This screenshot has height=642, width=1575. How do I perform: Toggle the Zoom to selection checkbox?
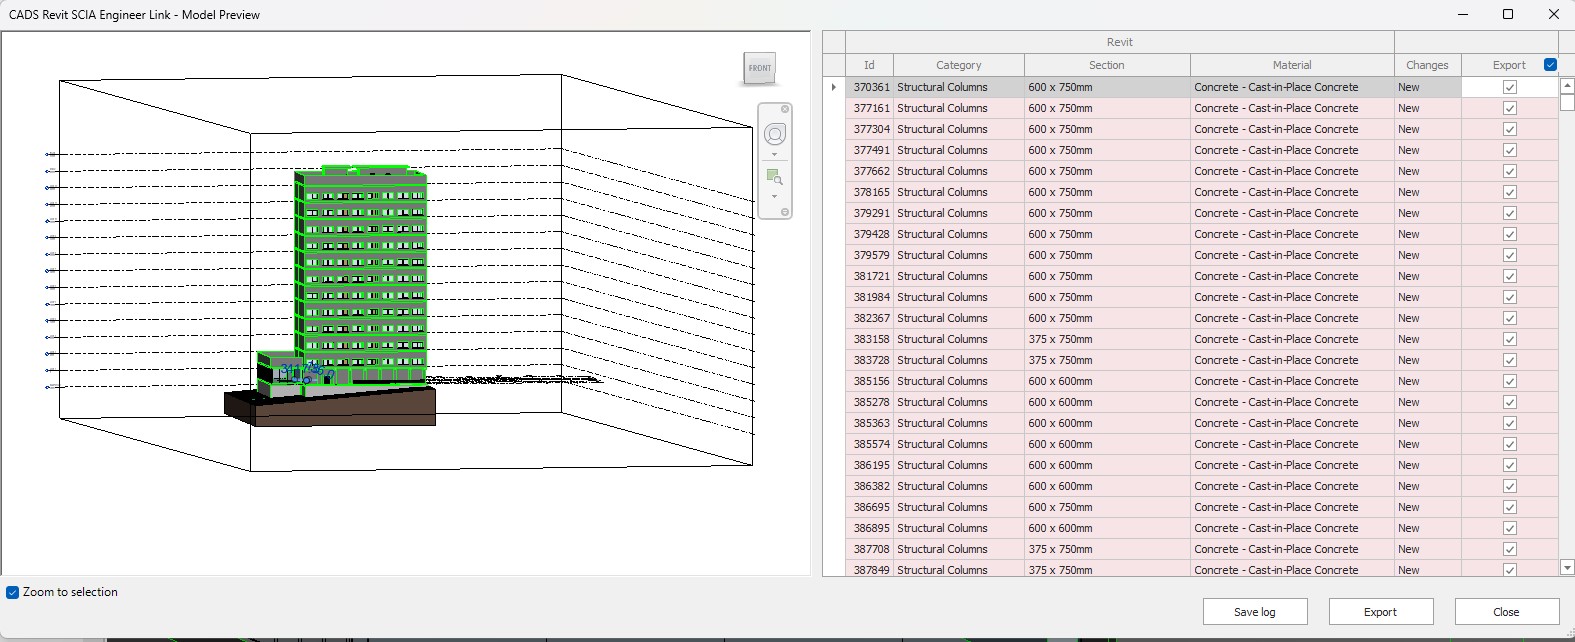click(x=13, y=592)
